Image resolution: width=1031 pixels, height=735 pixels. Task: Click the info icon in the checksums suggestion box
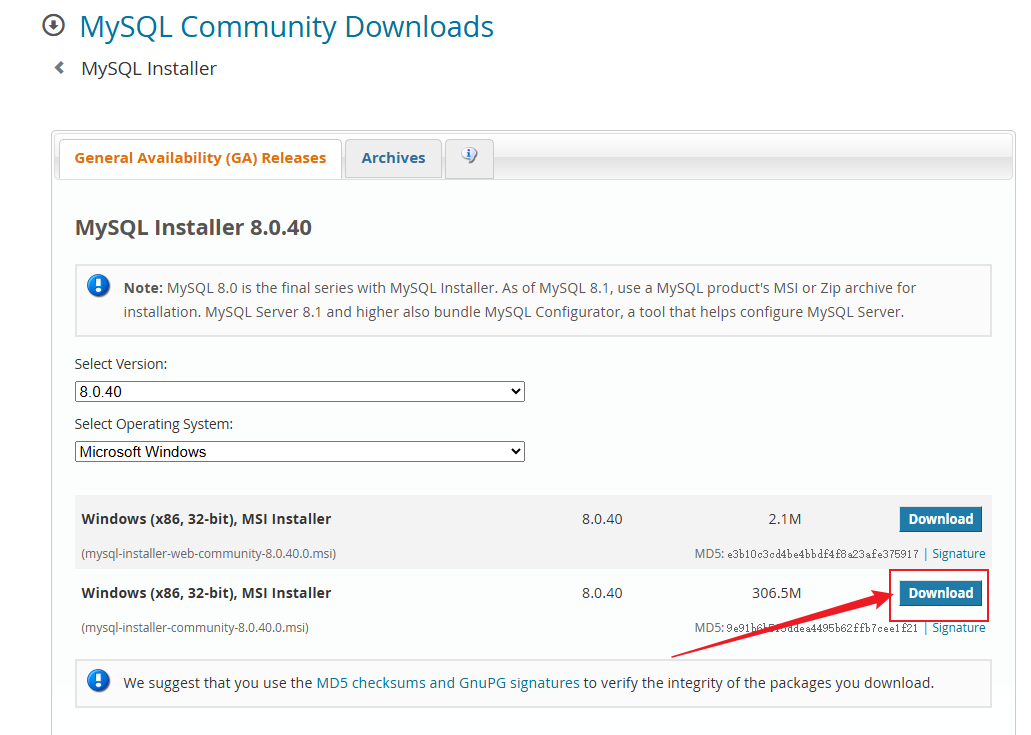point(97,682)
